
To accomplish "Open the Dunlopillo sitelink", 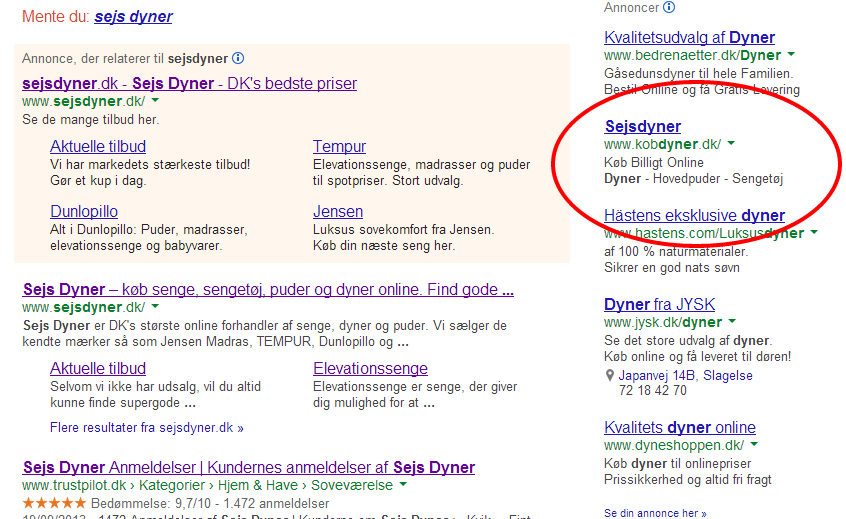I will point(84,211).
